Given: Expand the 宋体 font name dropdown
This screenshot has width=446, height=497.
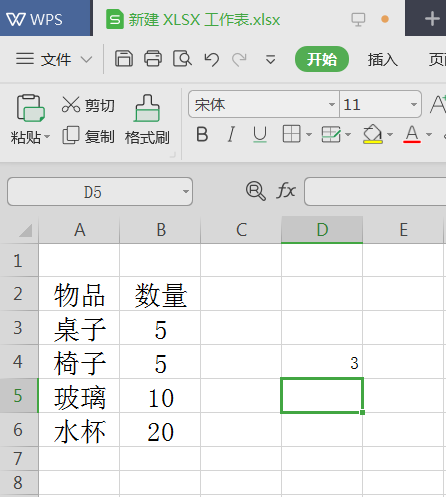Looking at the screenshot, I should click(332, 104).
